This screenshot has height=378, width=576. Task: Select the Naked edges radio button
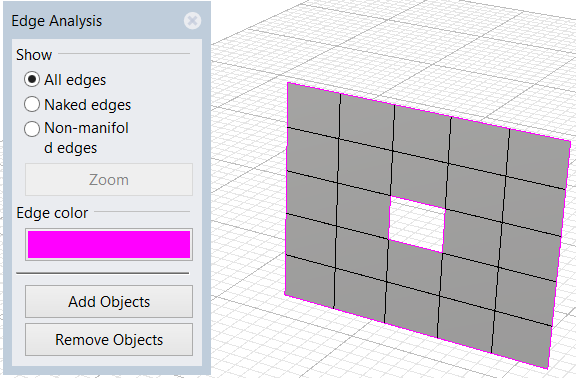click(32, 104)
